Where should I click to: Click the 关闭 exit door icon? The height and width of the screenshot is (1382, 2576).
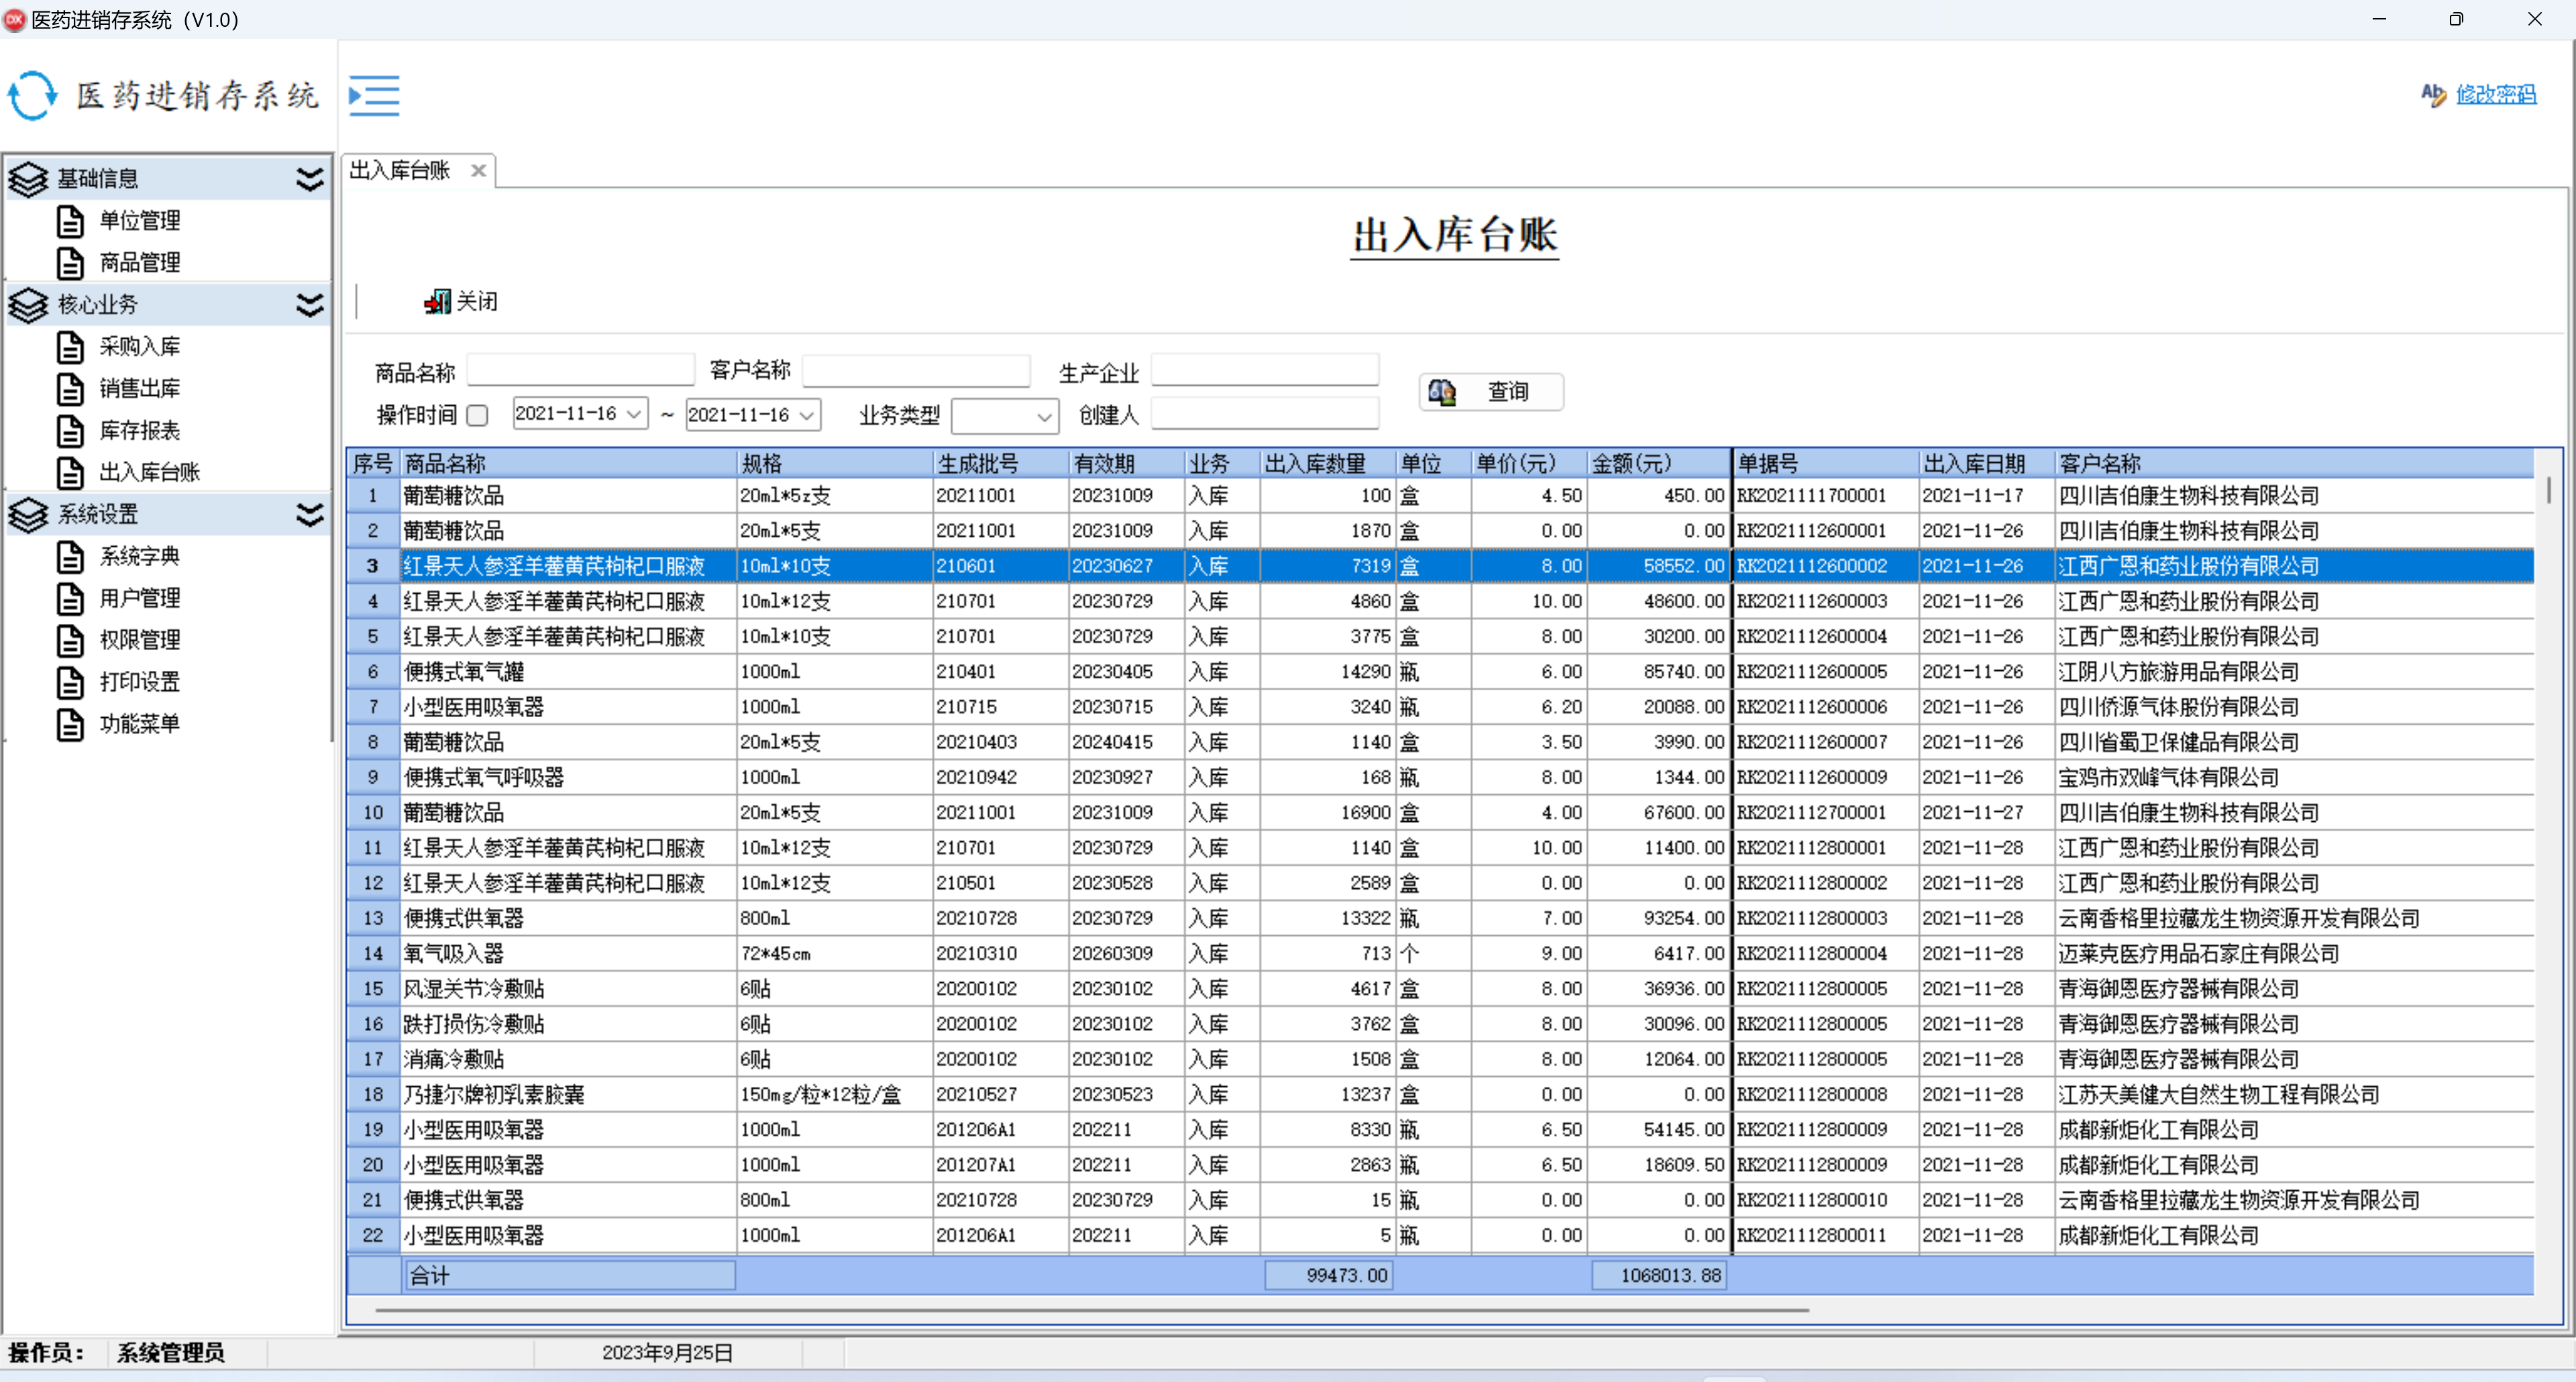[437, 301]
